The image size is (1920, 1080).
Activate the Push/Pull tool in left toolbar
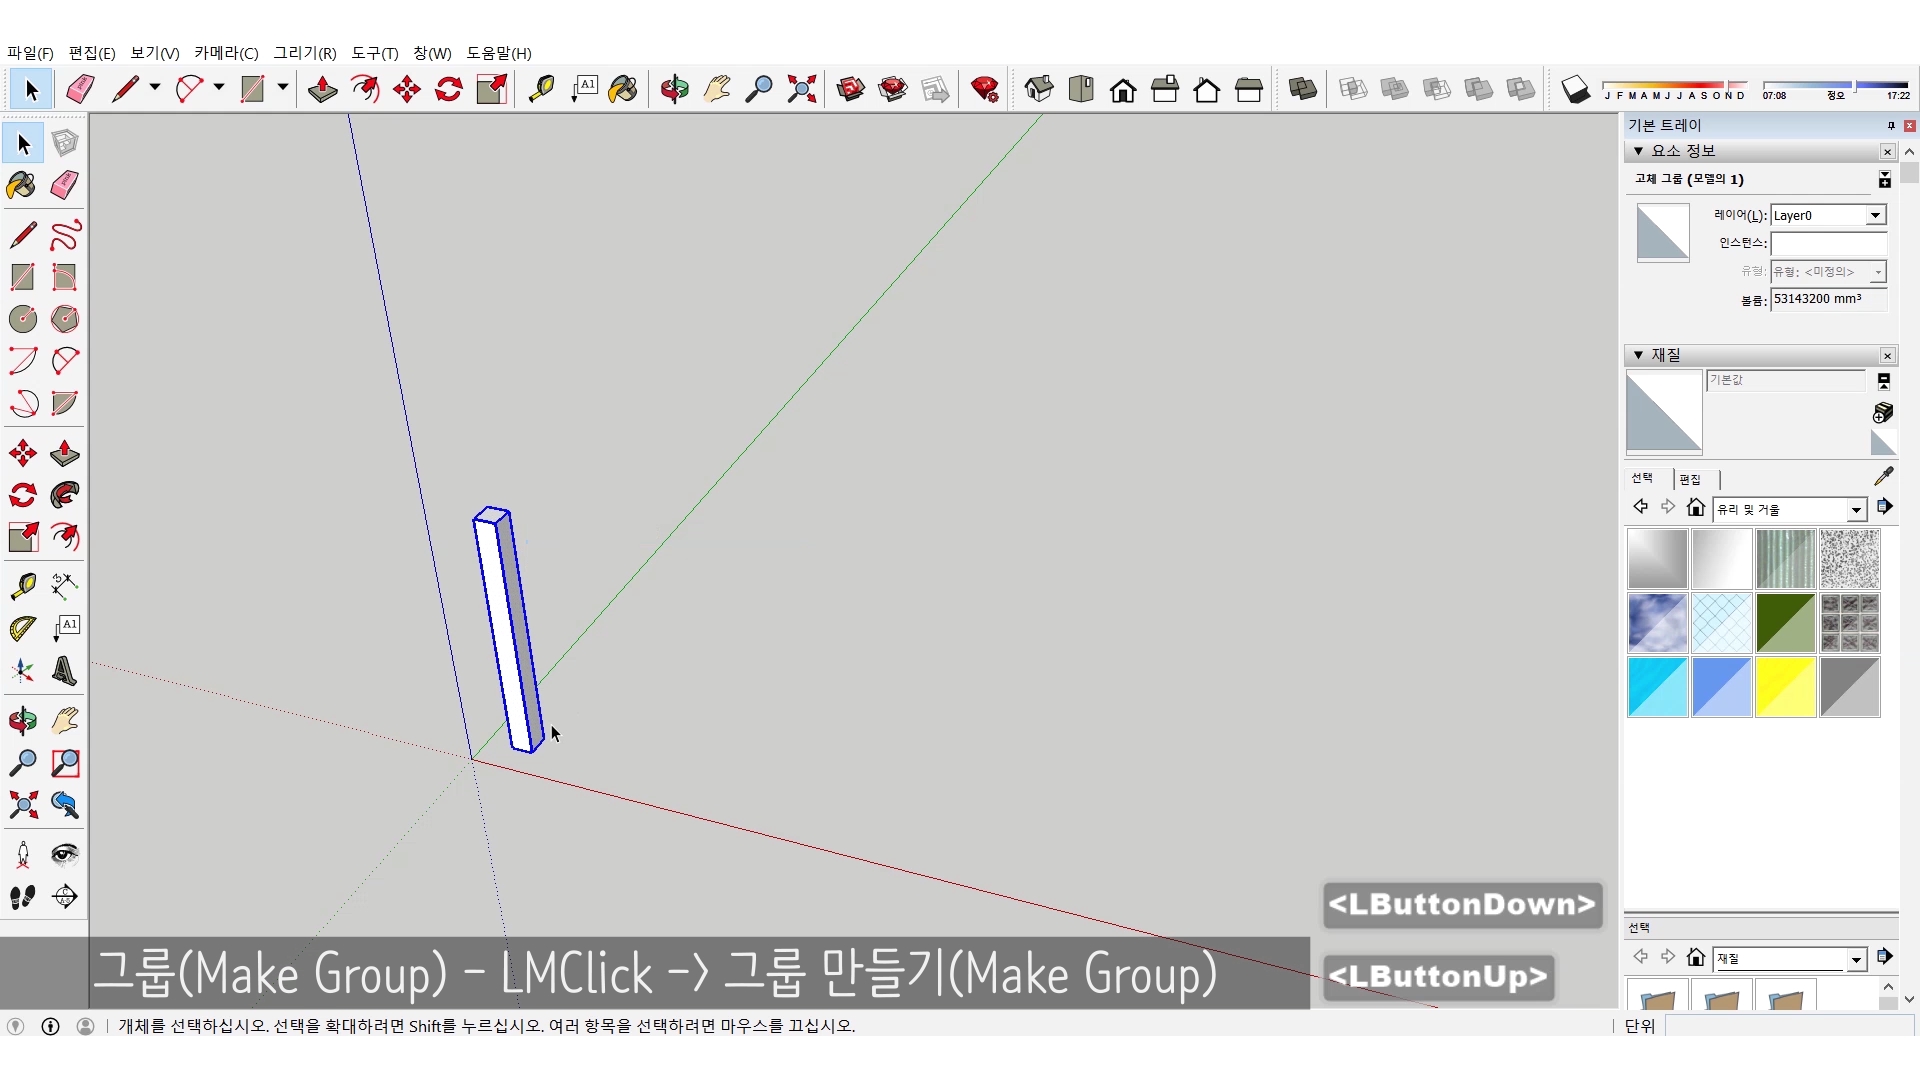click(65, 454)
